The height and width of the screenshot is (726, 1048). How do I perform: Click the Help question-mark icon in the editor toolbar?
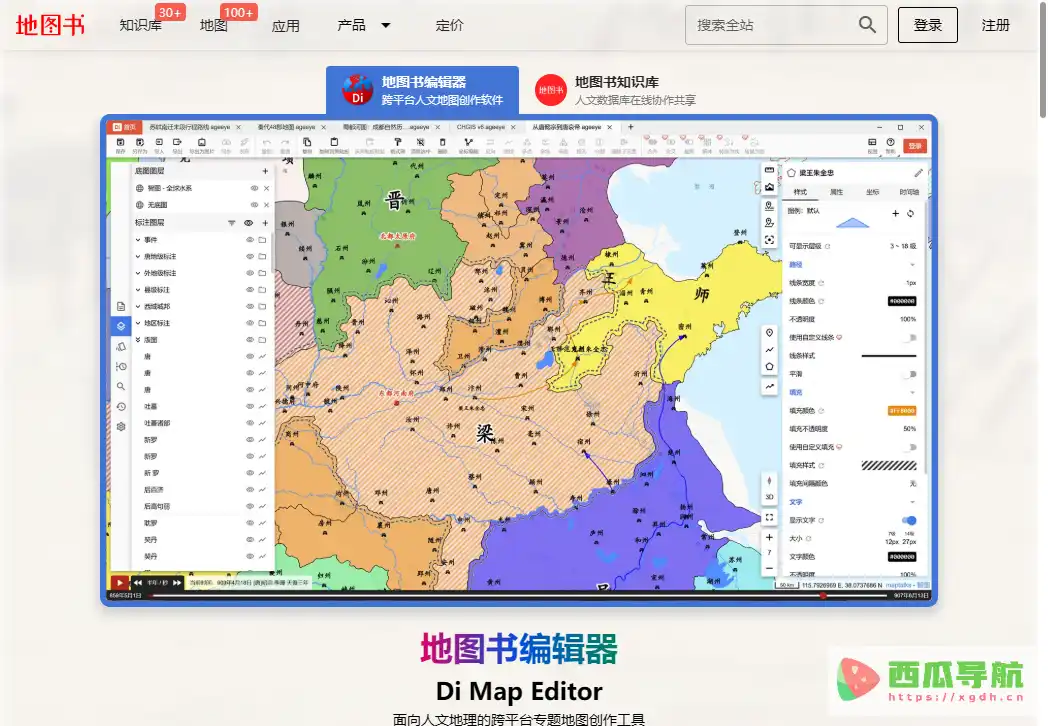pos(890,142)
